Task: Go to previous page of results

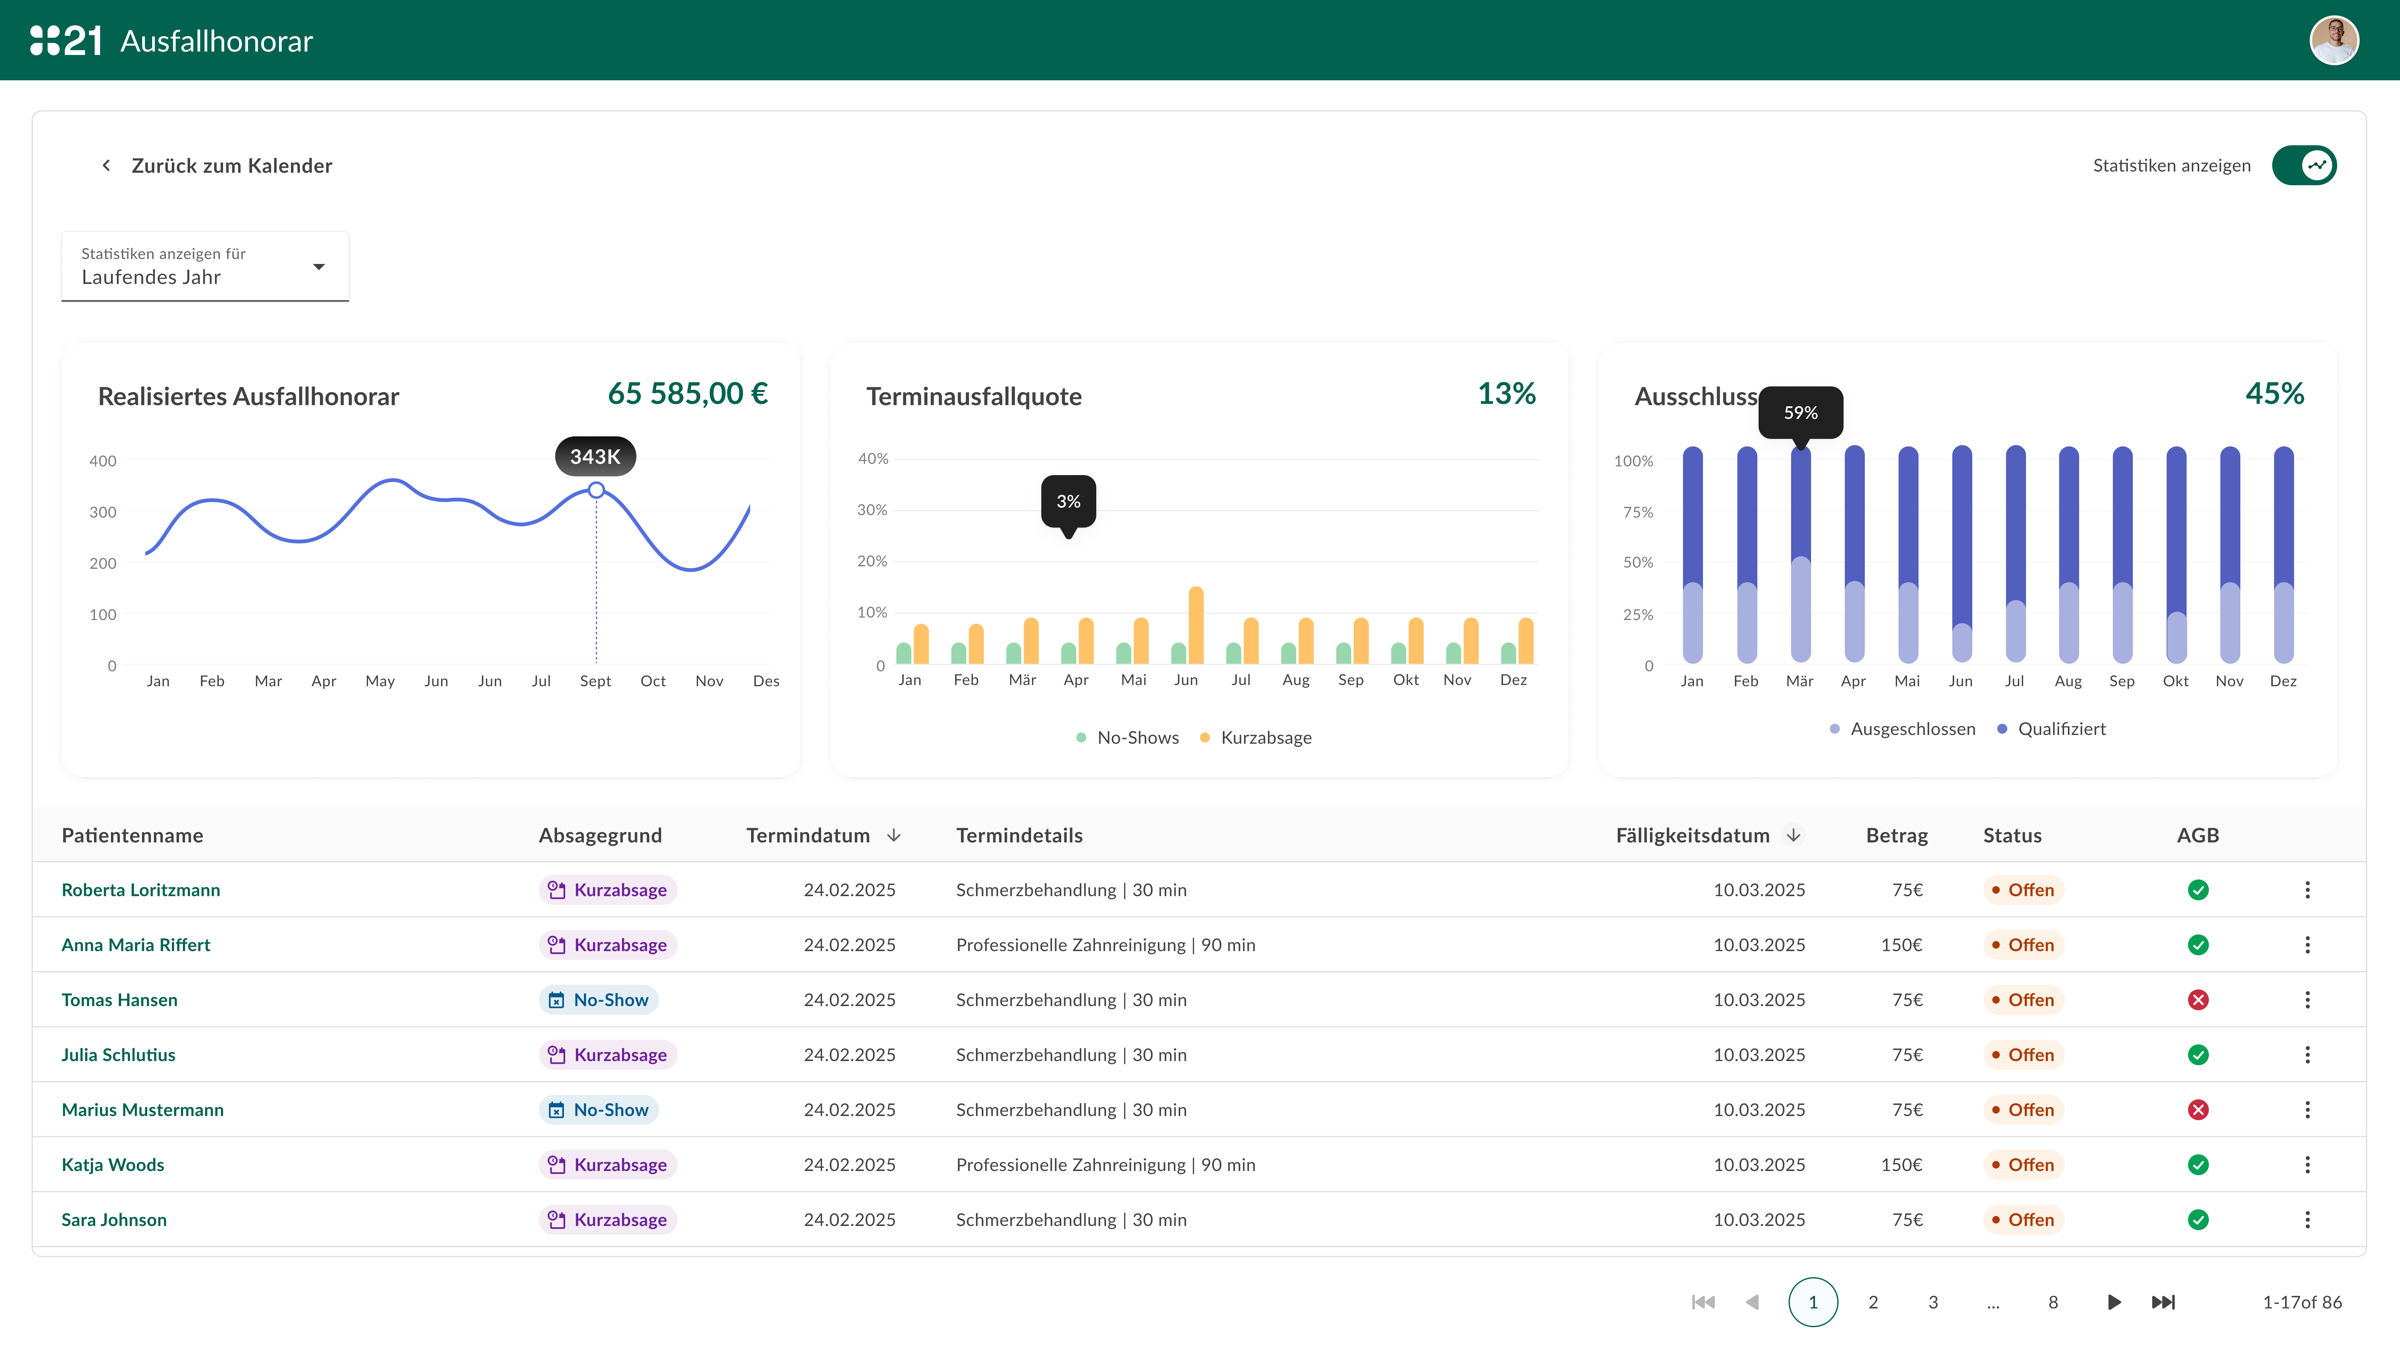Action: pyautogui.click(x=1752, y=1302)
